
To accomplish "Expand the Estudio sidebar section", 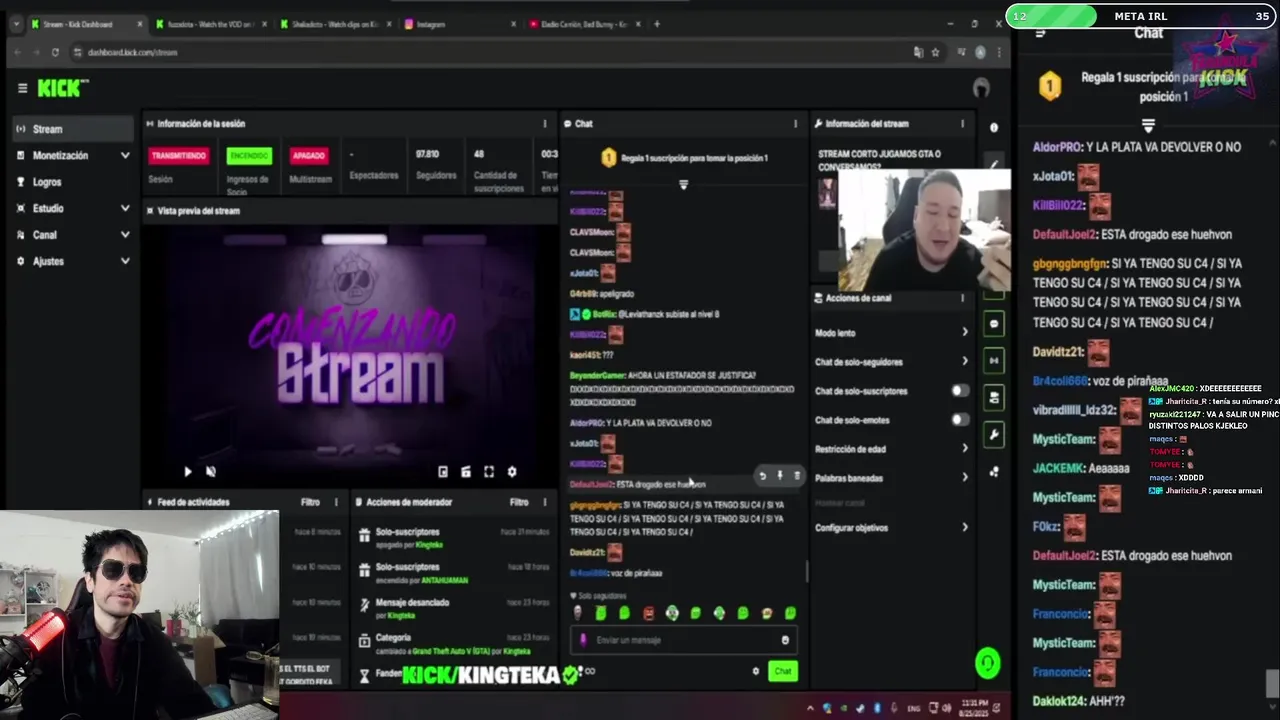I will [73, 208].
